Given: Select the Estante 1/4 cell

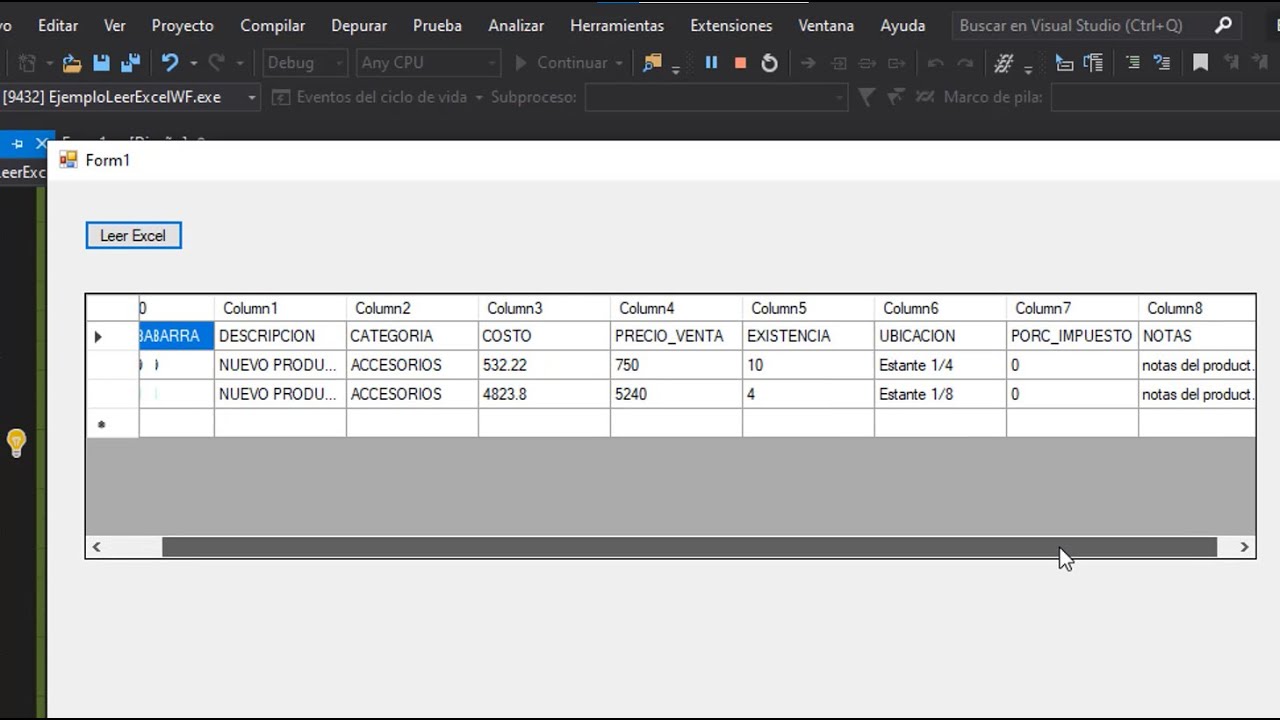Looking at the screenshot, I should pyautogui.click(x=940, y=365).
